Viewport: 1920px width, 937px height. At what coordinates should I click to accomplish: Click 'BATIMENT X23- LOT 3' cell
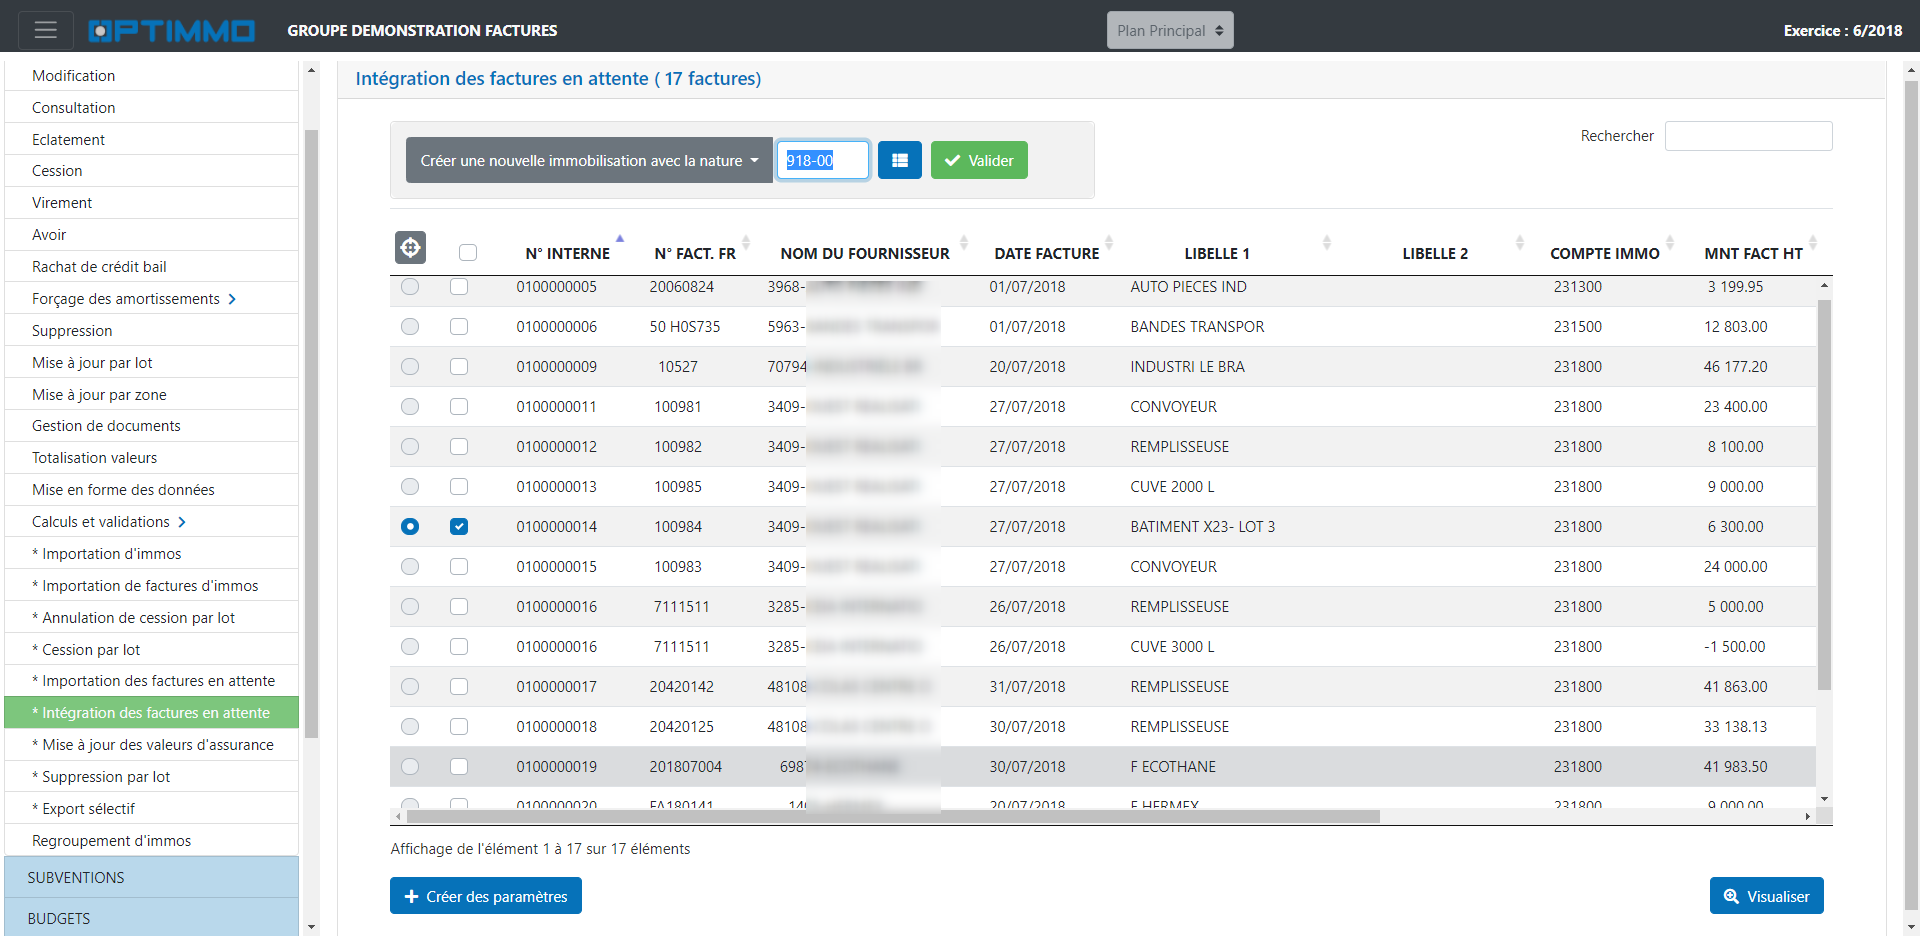coord(1203,527)
